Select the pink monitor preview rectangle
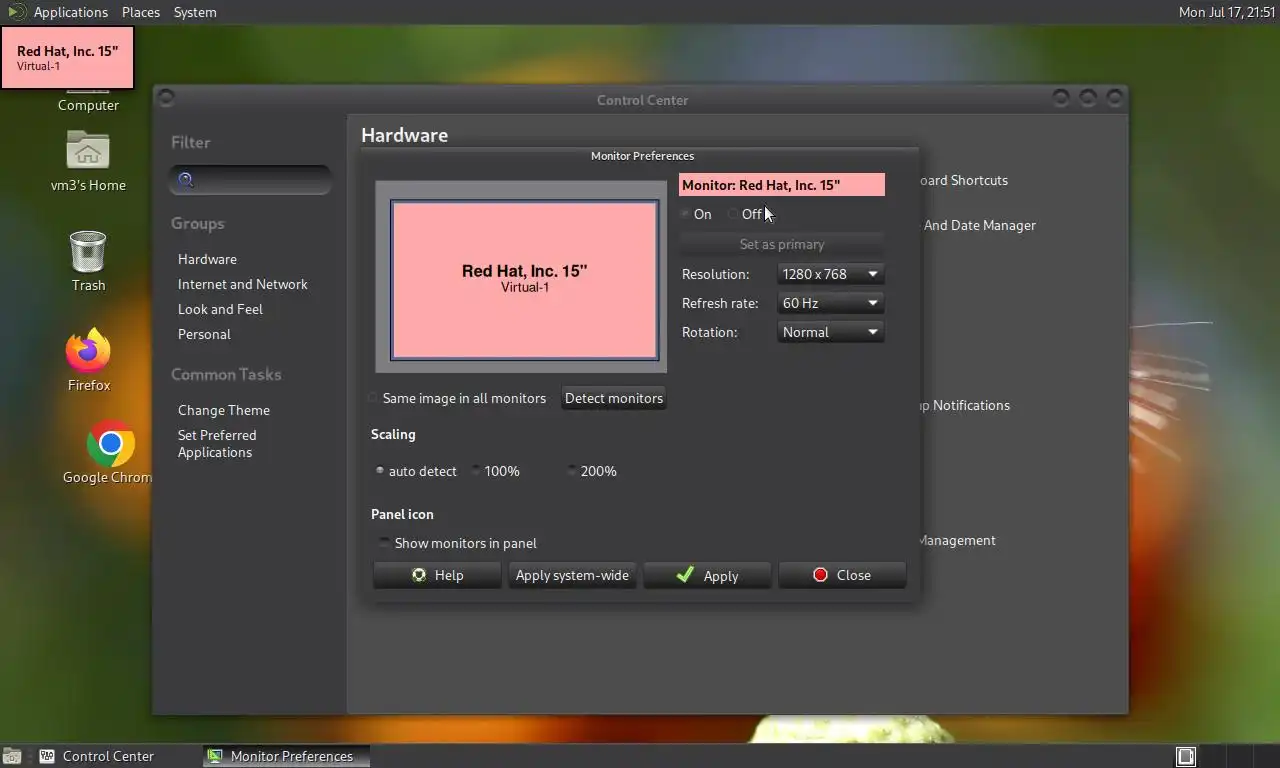1280x768 pixels. [x=524, y=280]
